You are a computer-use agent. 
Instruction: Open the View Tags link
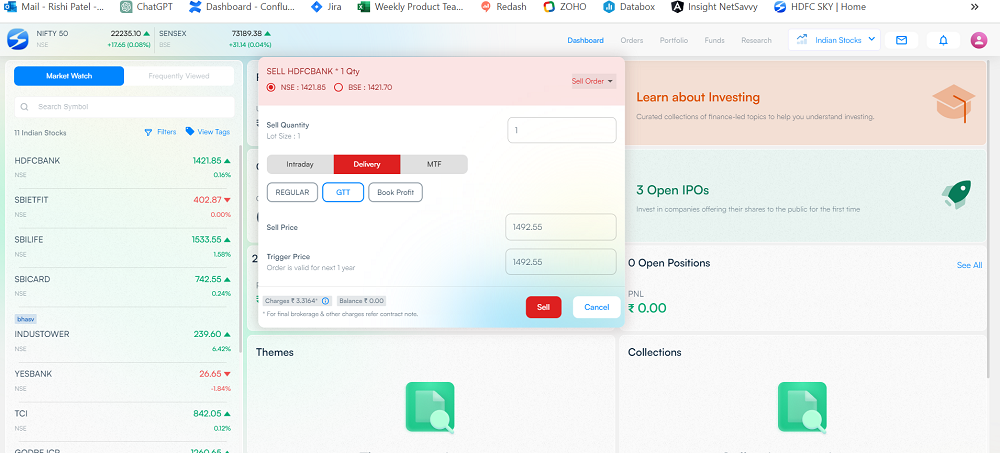point(214,132)
